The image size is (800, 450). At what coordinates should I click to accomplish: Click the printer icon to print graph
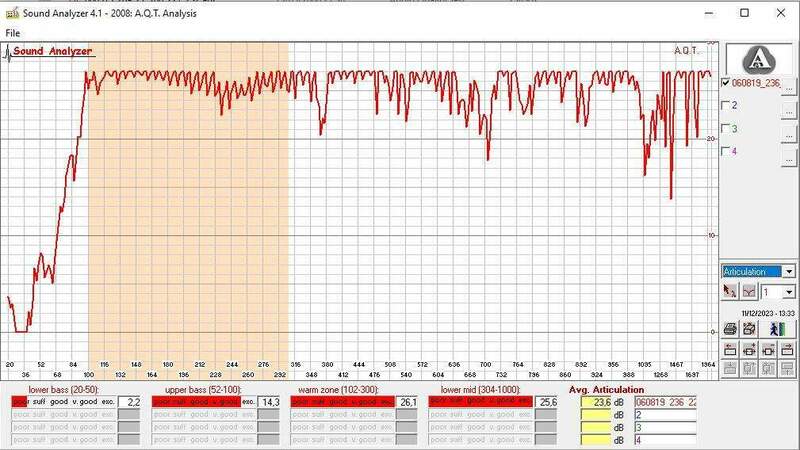coord(730,328)
